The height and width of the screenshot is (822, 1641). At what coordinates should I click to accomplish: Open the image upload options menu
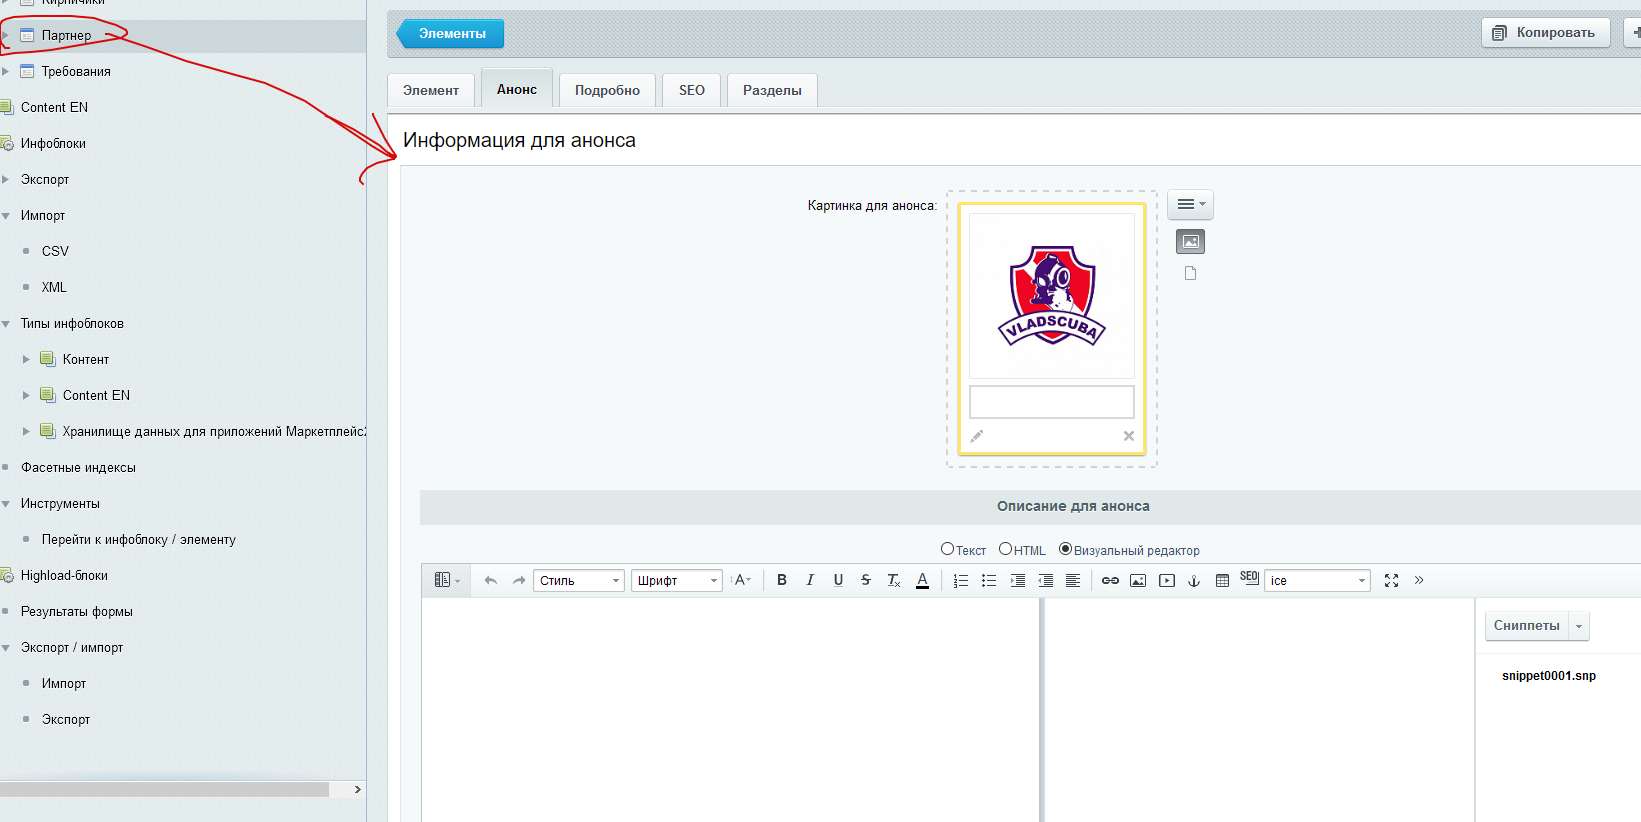1190,204
